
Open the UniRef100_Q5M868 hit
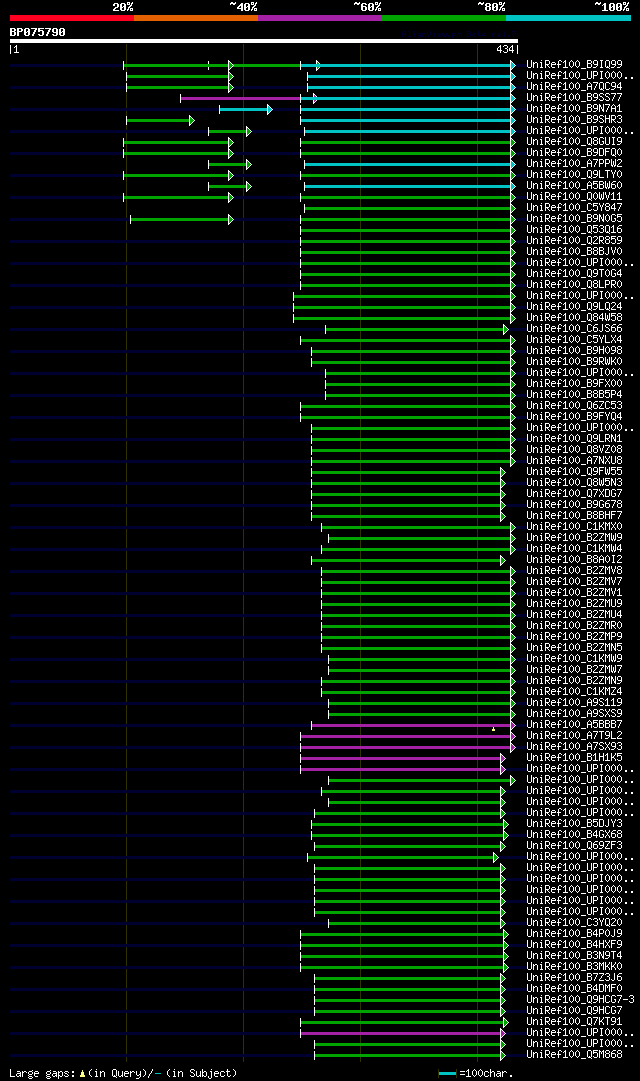pyautogui.click(x=574, y=1055)
